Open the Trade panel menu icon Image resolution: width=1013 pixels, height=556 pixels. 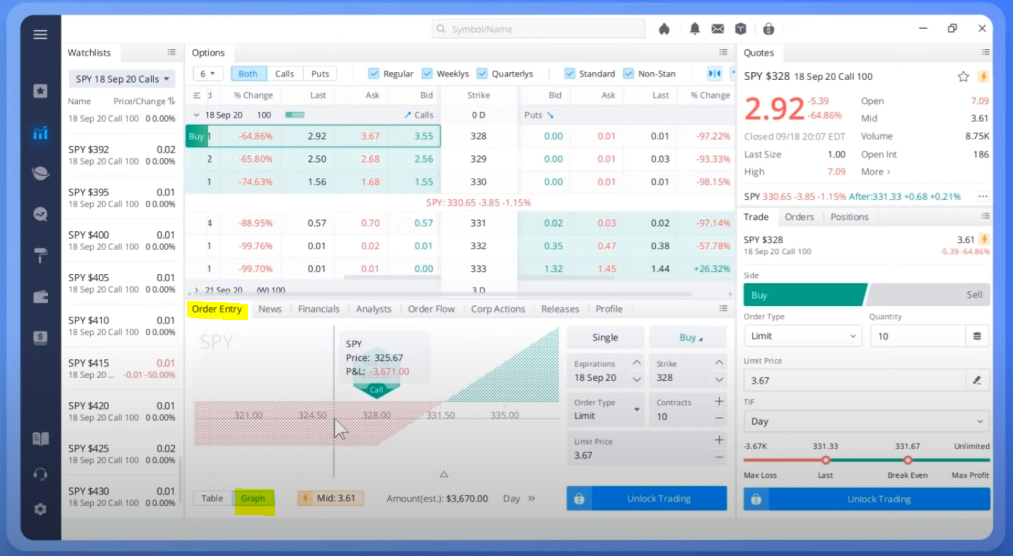(x=985, y=216)
